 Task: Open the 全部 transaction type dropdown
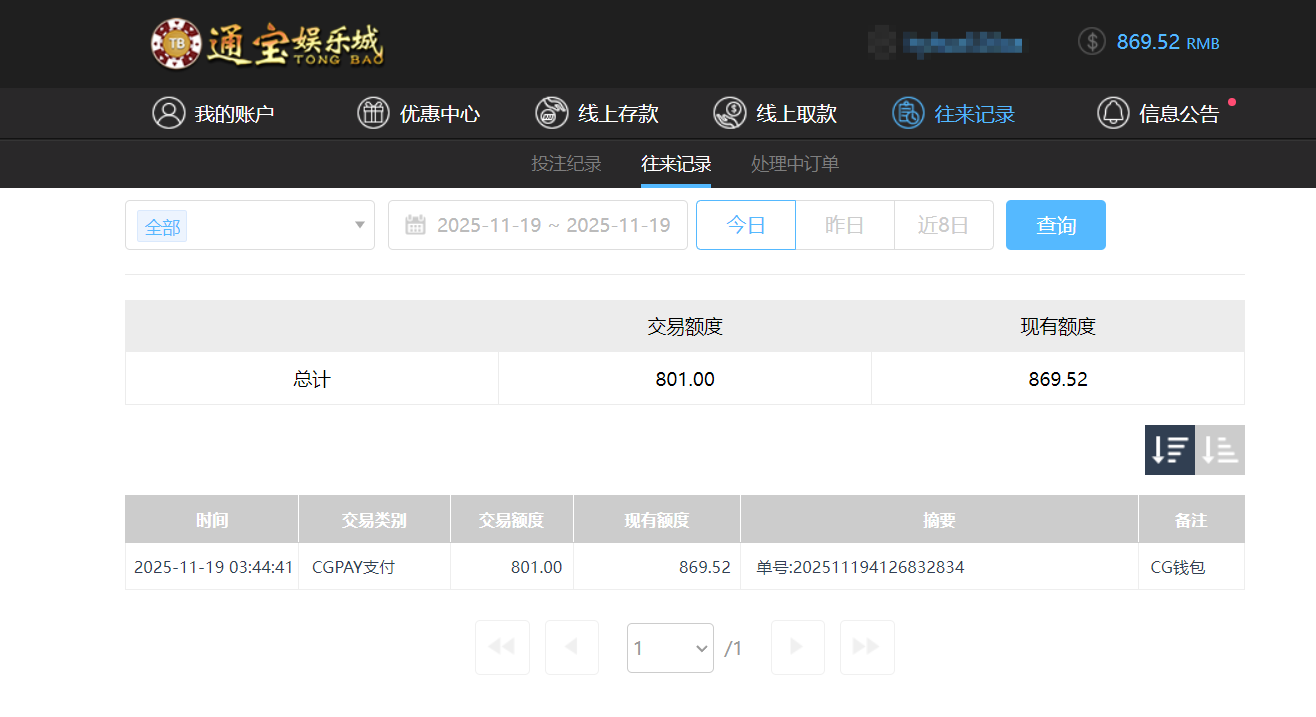pos(249,225)
